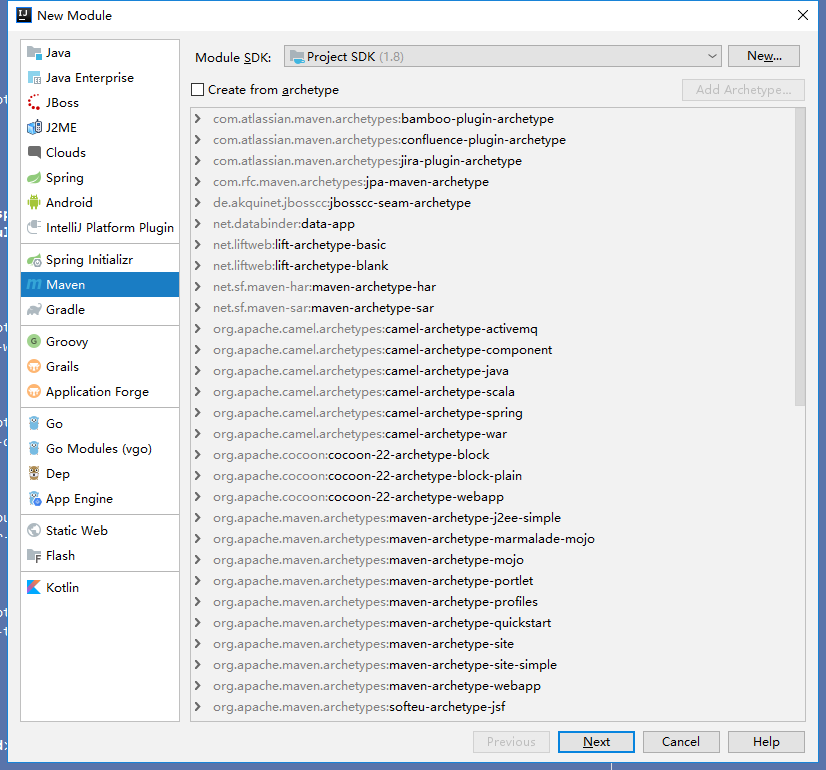826x770 pixels.
Task: Open the Module SDK dropdown
Action: 503,56
